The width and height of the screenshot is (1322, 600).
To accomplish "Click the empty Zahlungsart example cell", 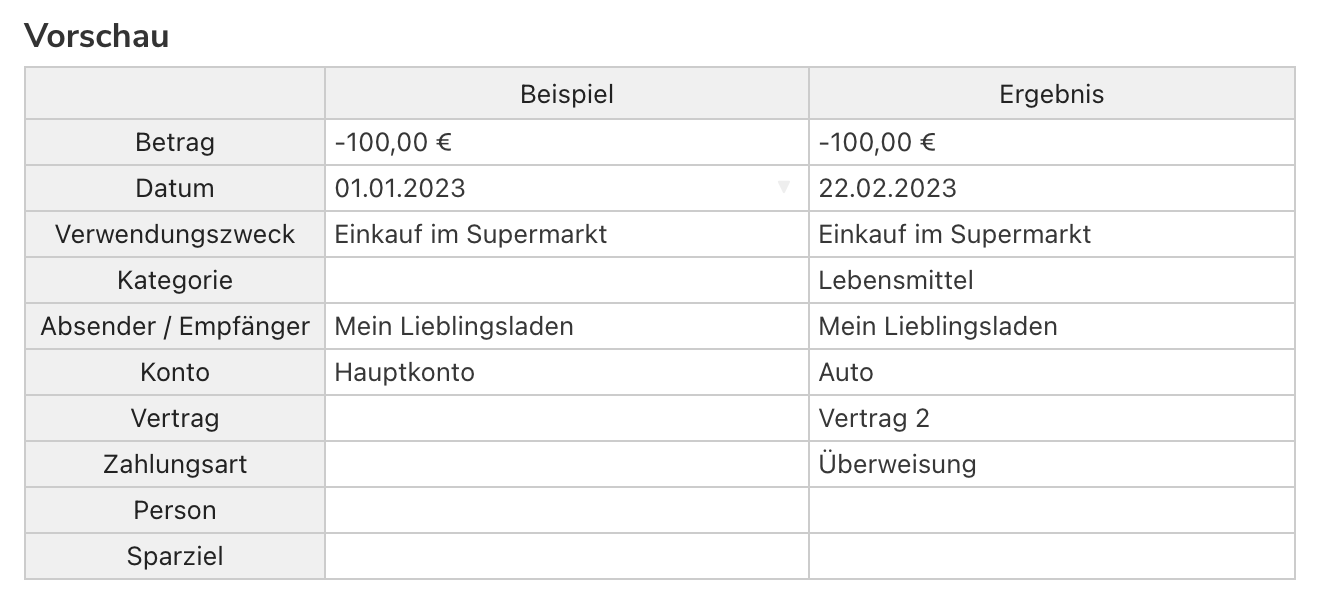I will coord(566,464).
